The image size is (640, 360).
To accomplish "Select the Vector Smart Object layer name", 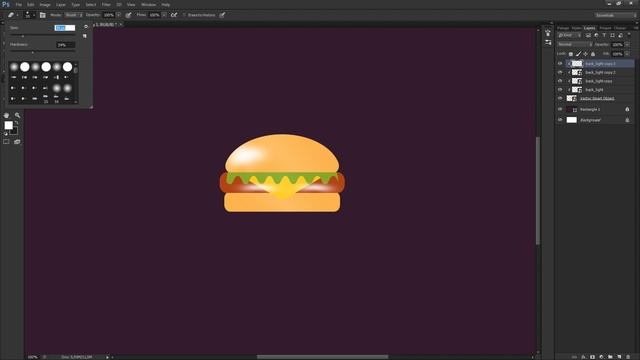I will (x=597, y=98).
